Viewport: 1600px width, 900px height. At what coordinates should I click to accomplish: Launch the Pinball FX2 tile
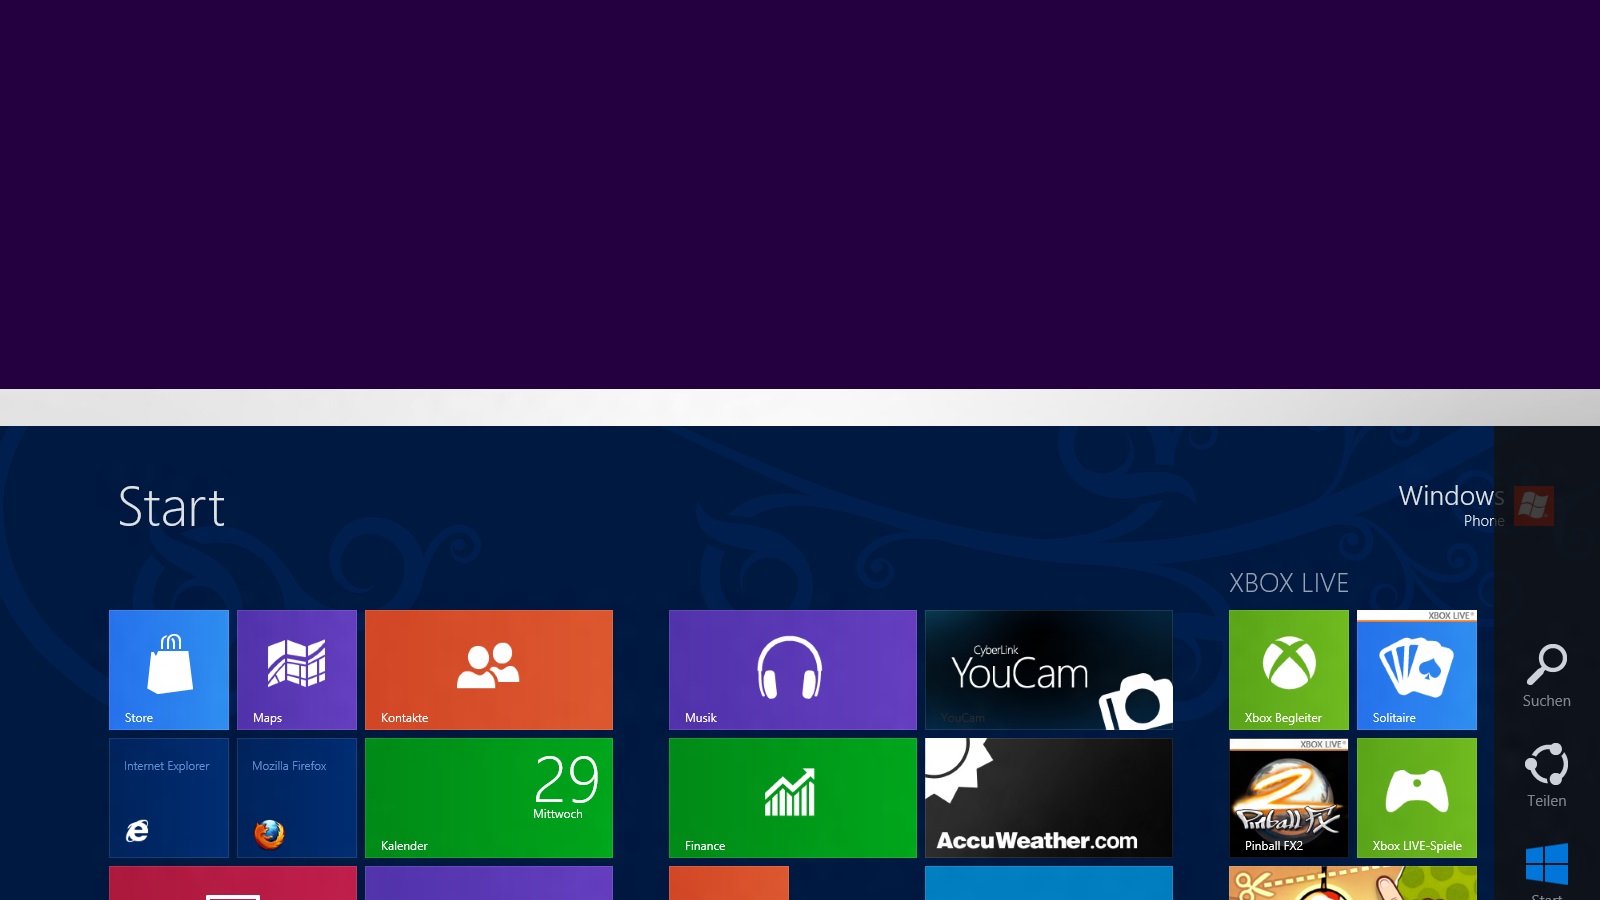(1289, 798)
